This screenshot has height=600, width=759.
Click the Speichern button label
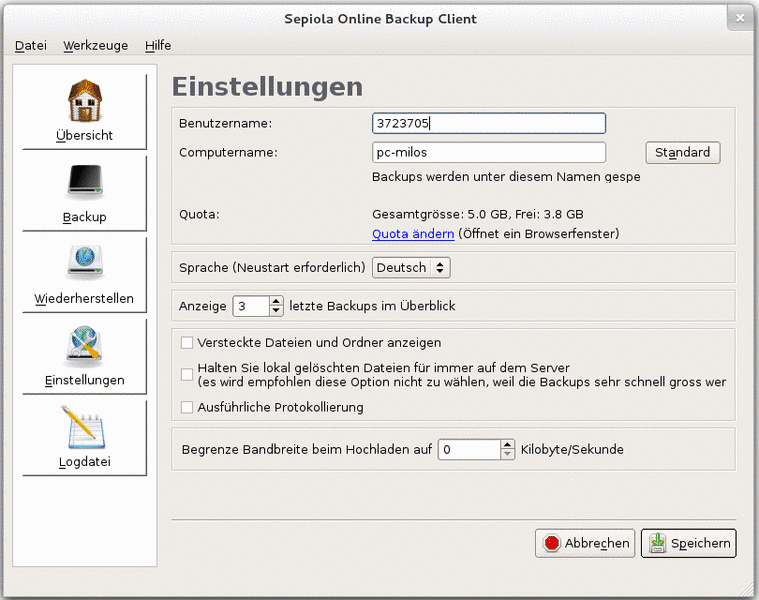pos(700,543)
